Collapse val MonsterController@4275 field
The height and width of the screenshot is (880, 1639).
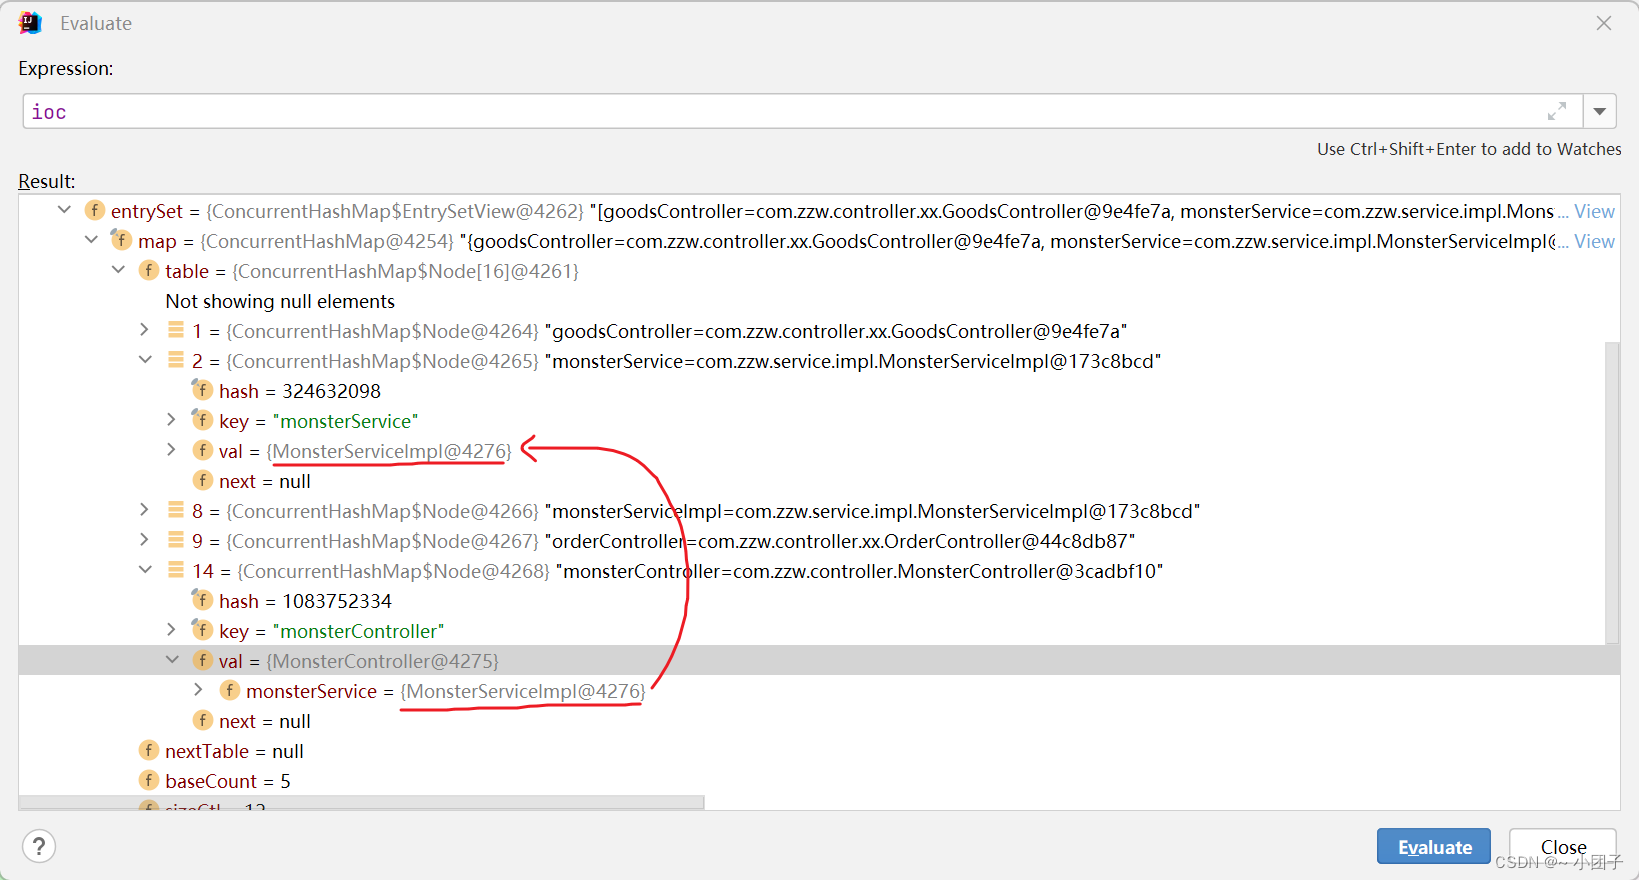pyautogui.click(x=172, y=660)
